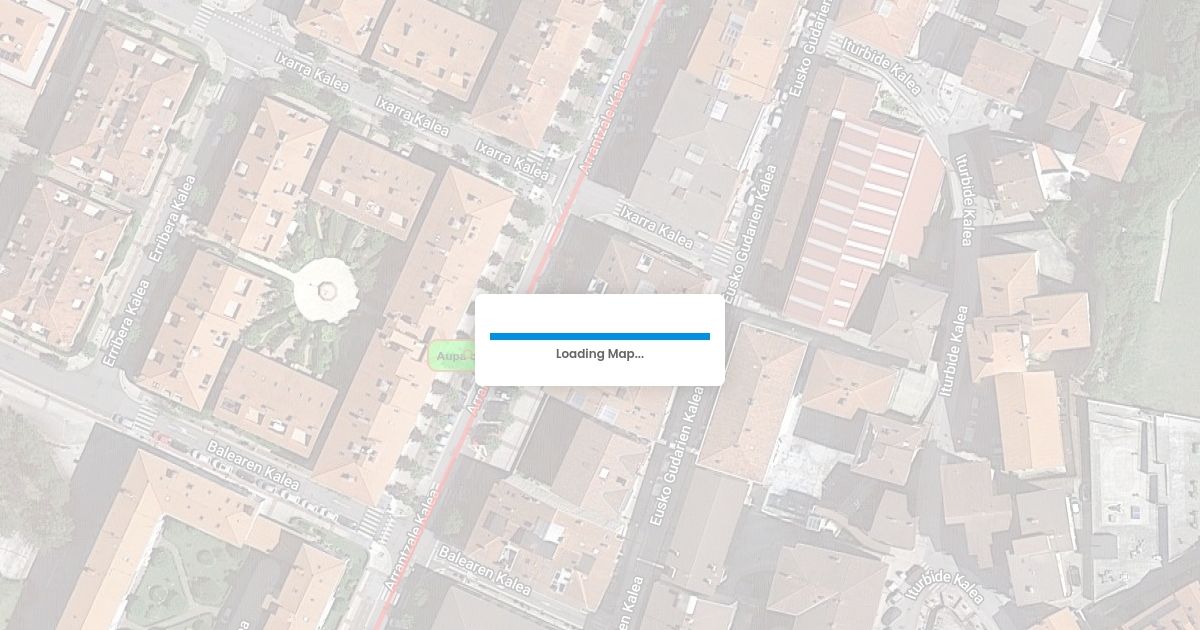Click the circular plaza fountain on the map
This screenshot has width=1200, height=630.
(326, 290)
